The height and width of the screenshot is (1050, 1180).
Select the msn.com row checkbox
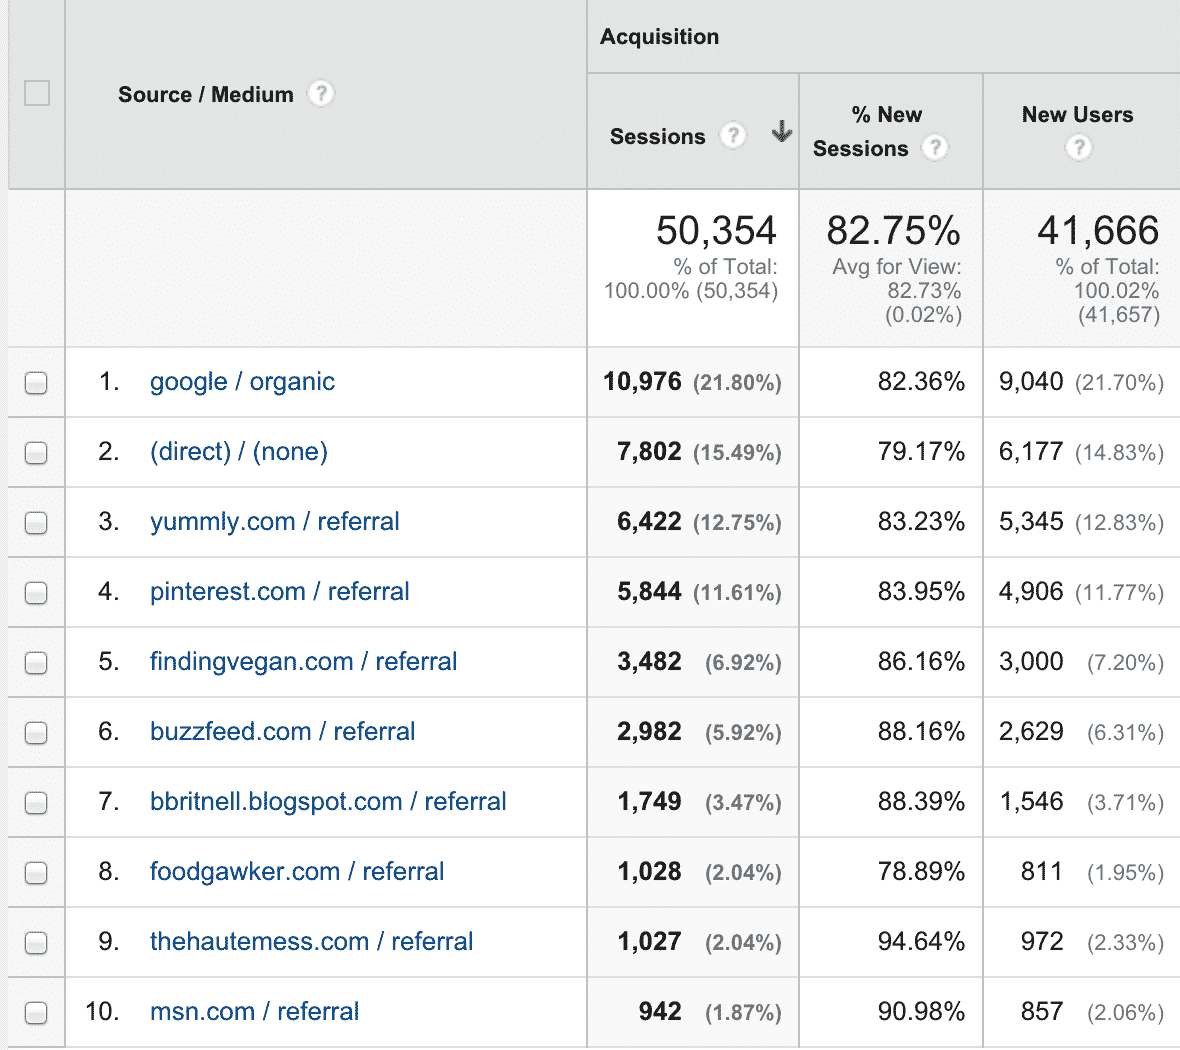(36, 1013)
